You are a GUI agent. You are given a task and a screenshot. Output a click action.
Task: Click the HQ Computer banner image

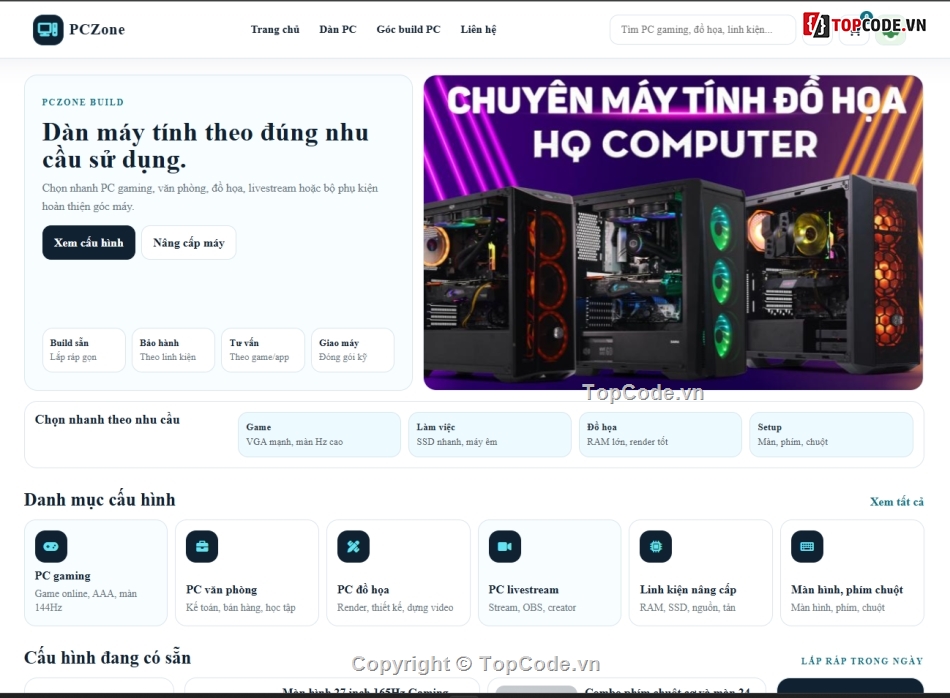point(673,233)
